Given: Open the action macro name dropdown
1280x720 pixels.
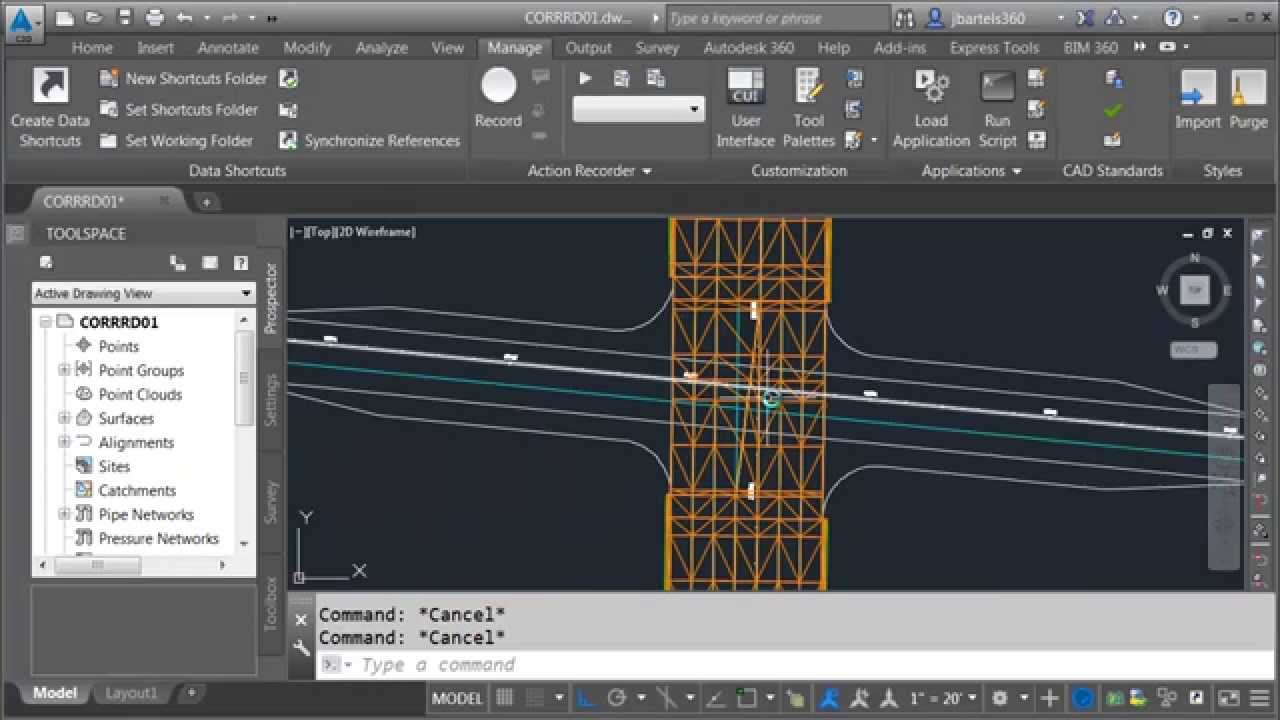Looking at the screenshot, I should pyautogui.click(x=638, y=110).
